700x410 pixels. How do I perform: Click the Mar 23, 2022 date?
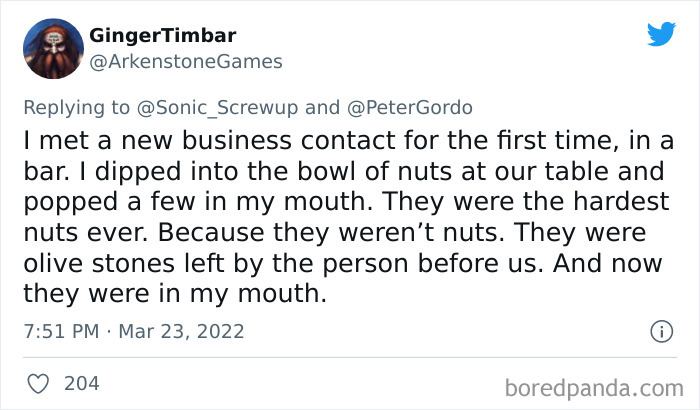point(181,331)
